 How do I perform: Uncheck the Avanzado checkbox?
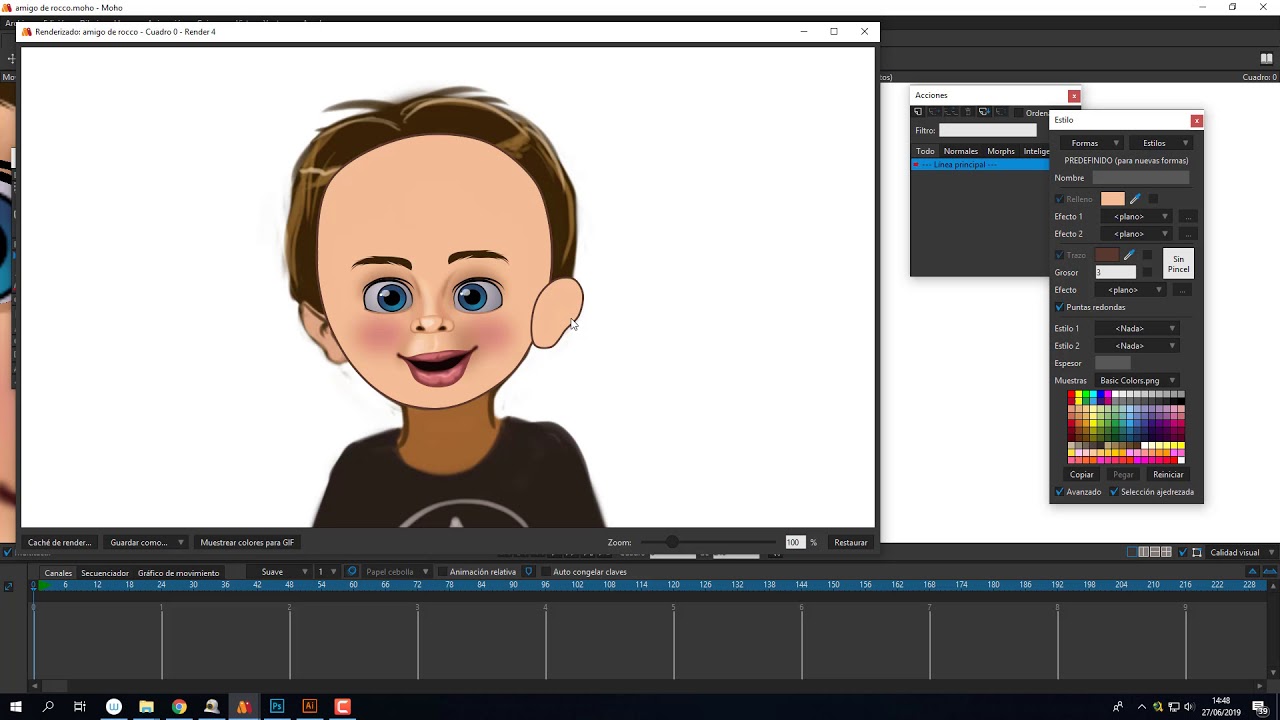(x=1060, y=492)
